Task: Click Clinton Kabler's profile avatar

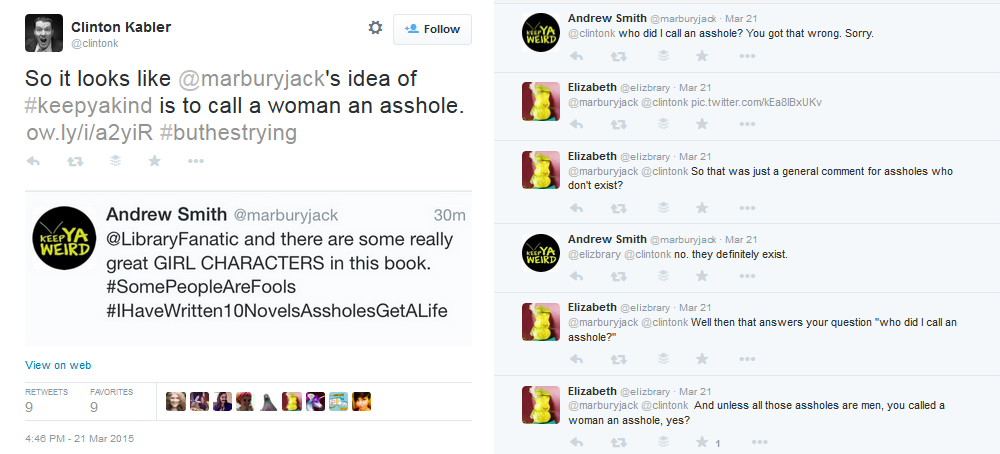Action: tap(44, 35)
